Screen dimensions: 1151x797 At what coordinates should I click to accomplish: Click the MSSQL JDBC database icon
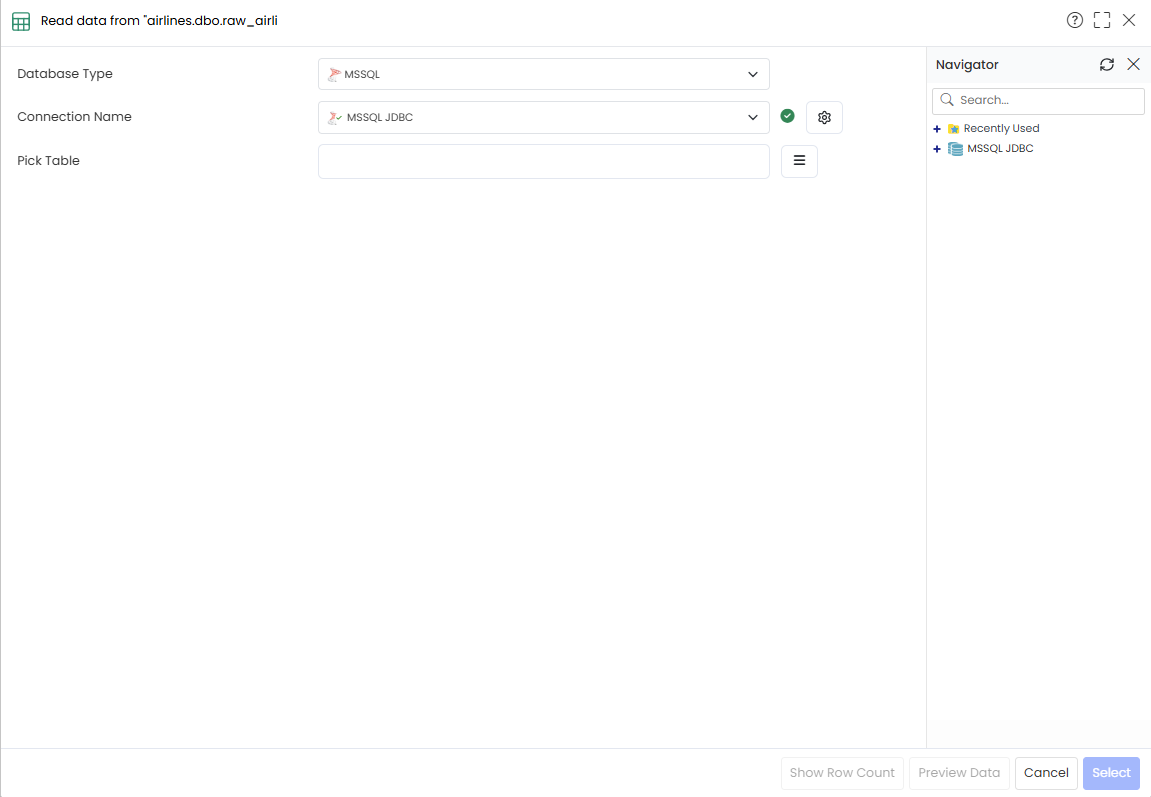pos(955,149)
